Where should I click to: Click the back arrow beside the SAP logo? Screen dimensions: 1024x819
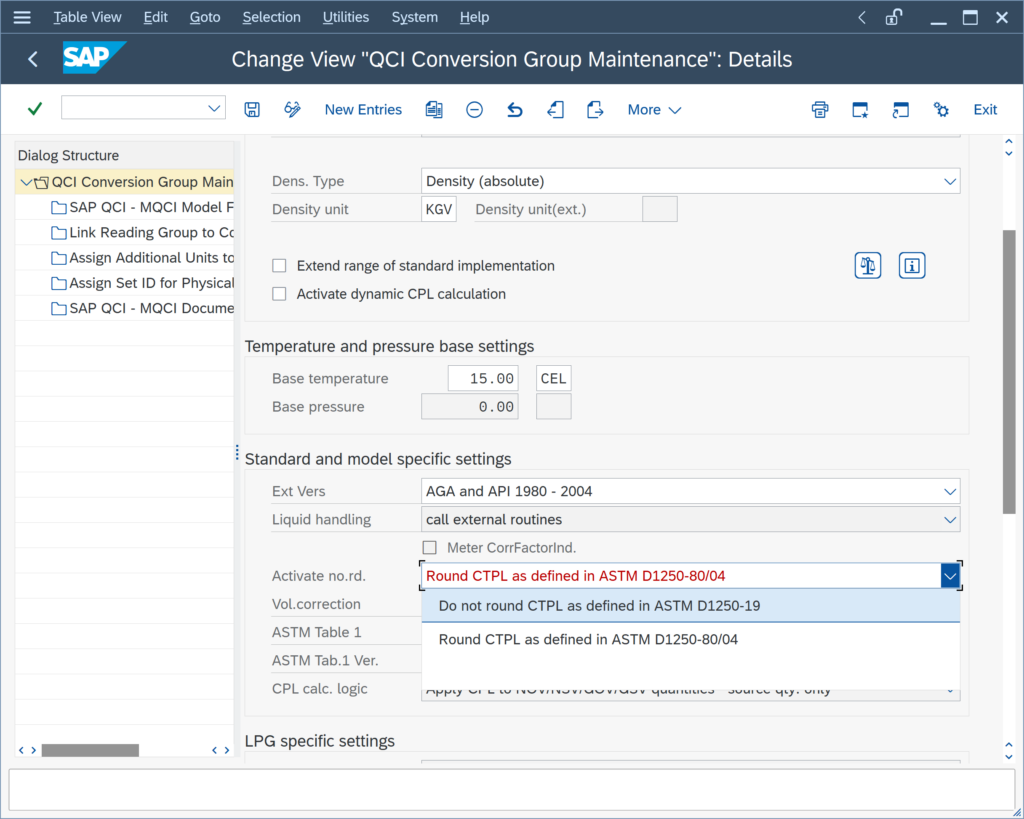(33, 59)
